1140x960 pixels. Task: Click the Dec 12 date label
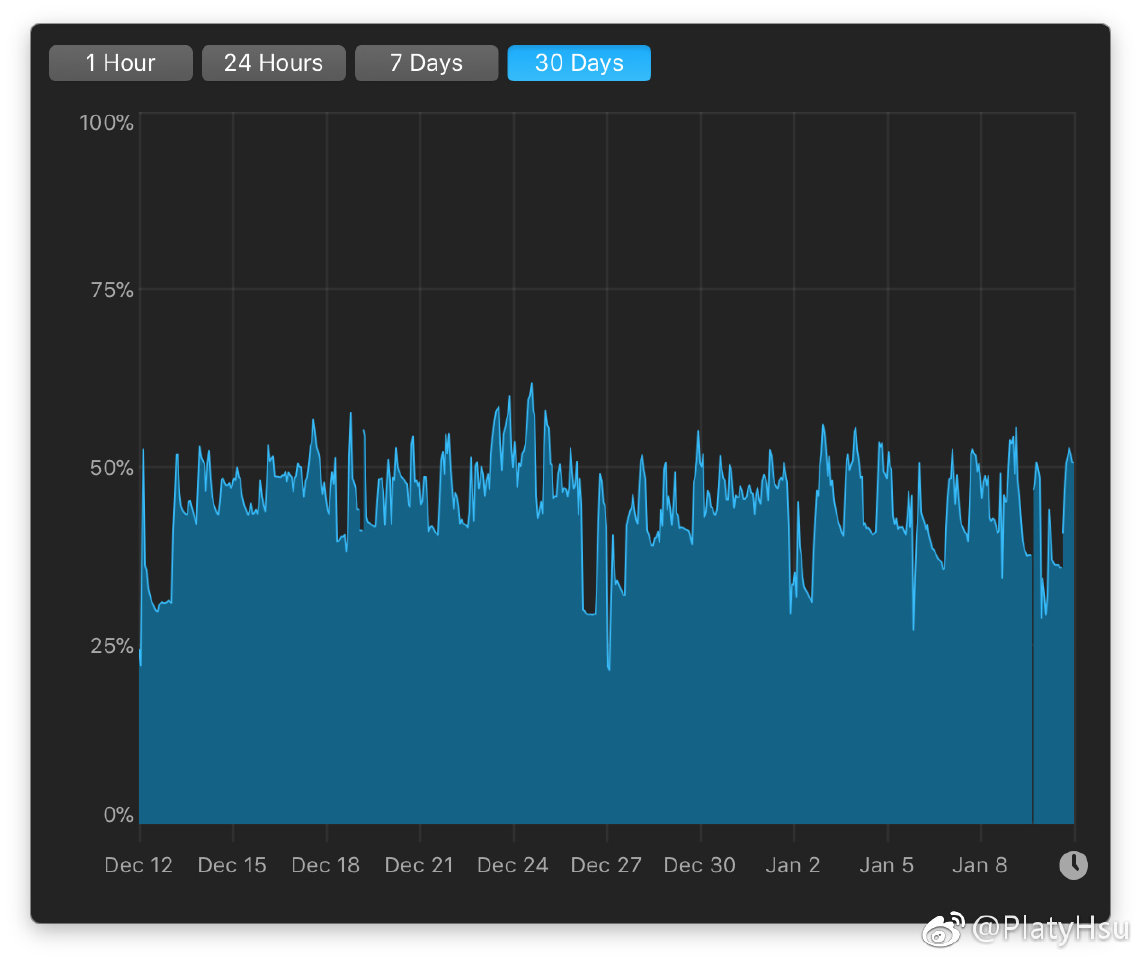(139, 865)
